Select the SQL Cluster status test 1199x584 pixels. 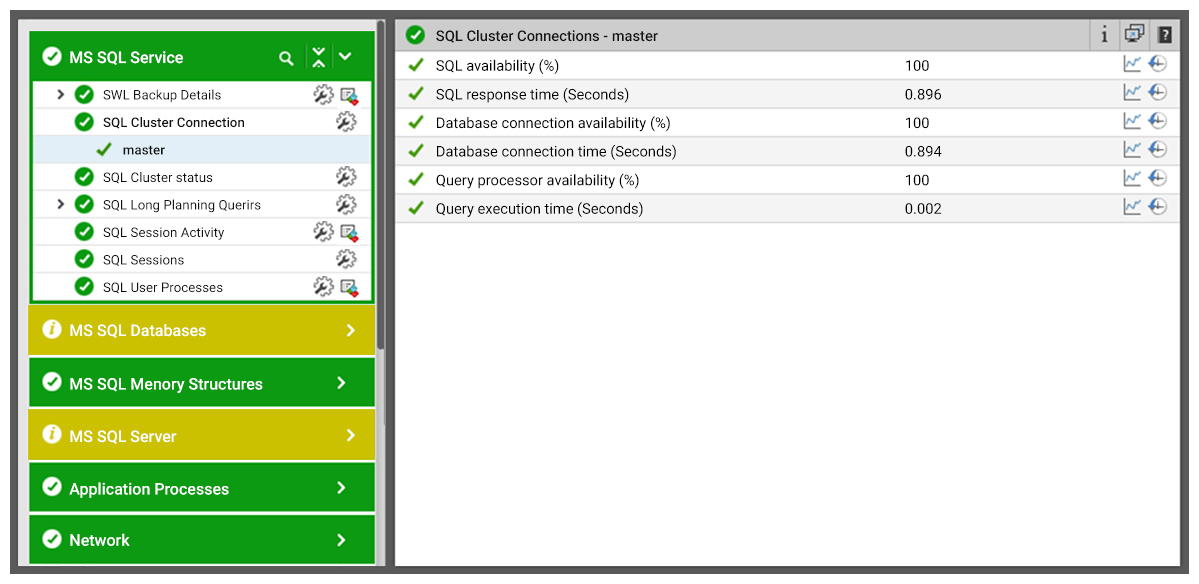click(x=158, y=177)
